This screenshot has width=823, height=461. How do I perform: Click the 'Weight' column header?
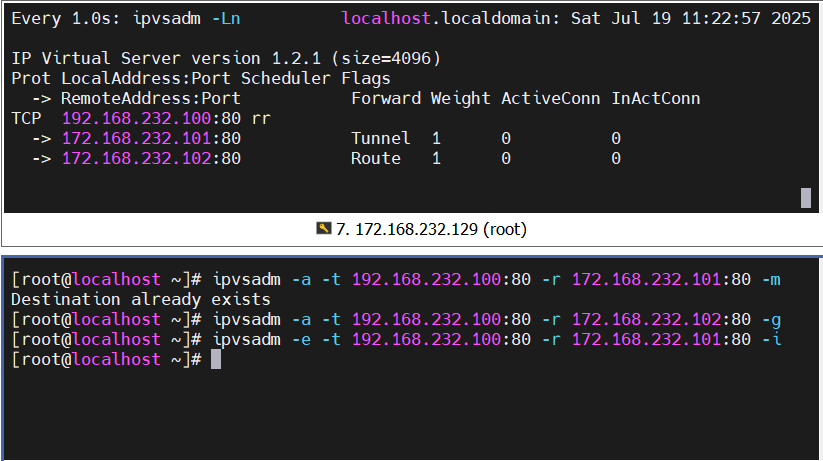[x=460, y=98]
